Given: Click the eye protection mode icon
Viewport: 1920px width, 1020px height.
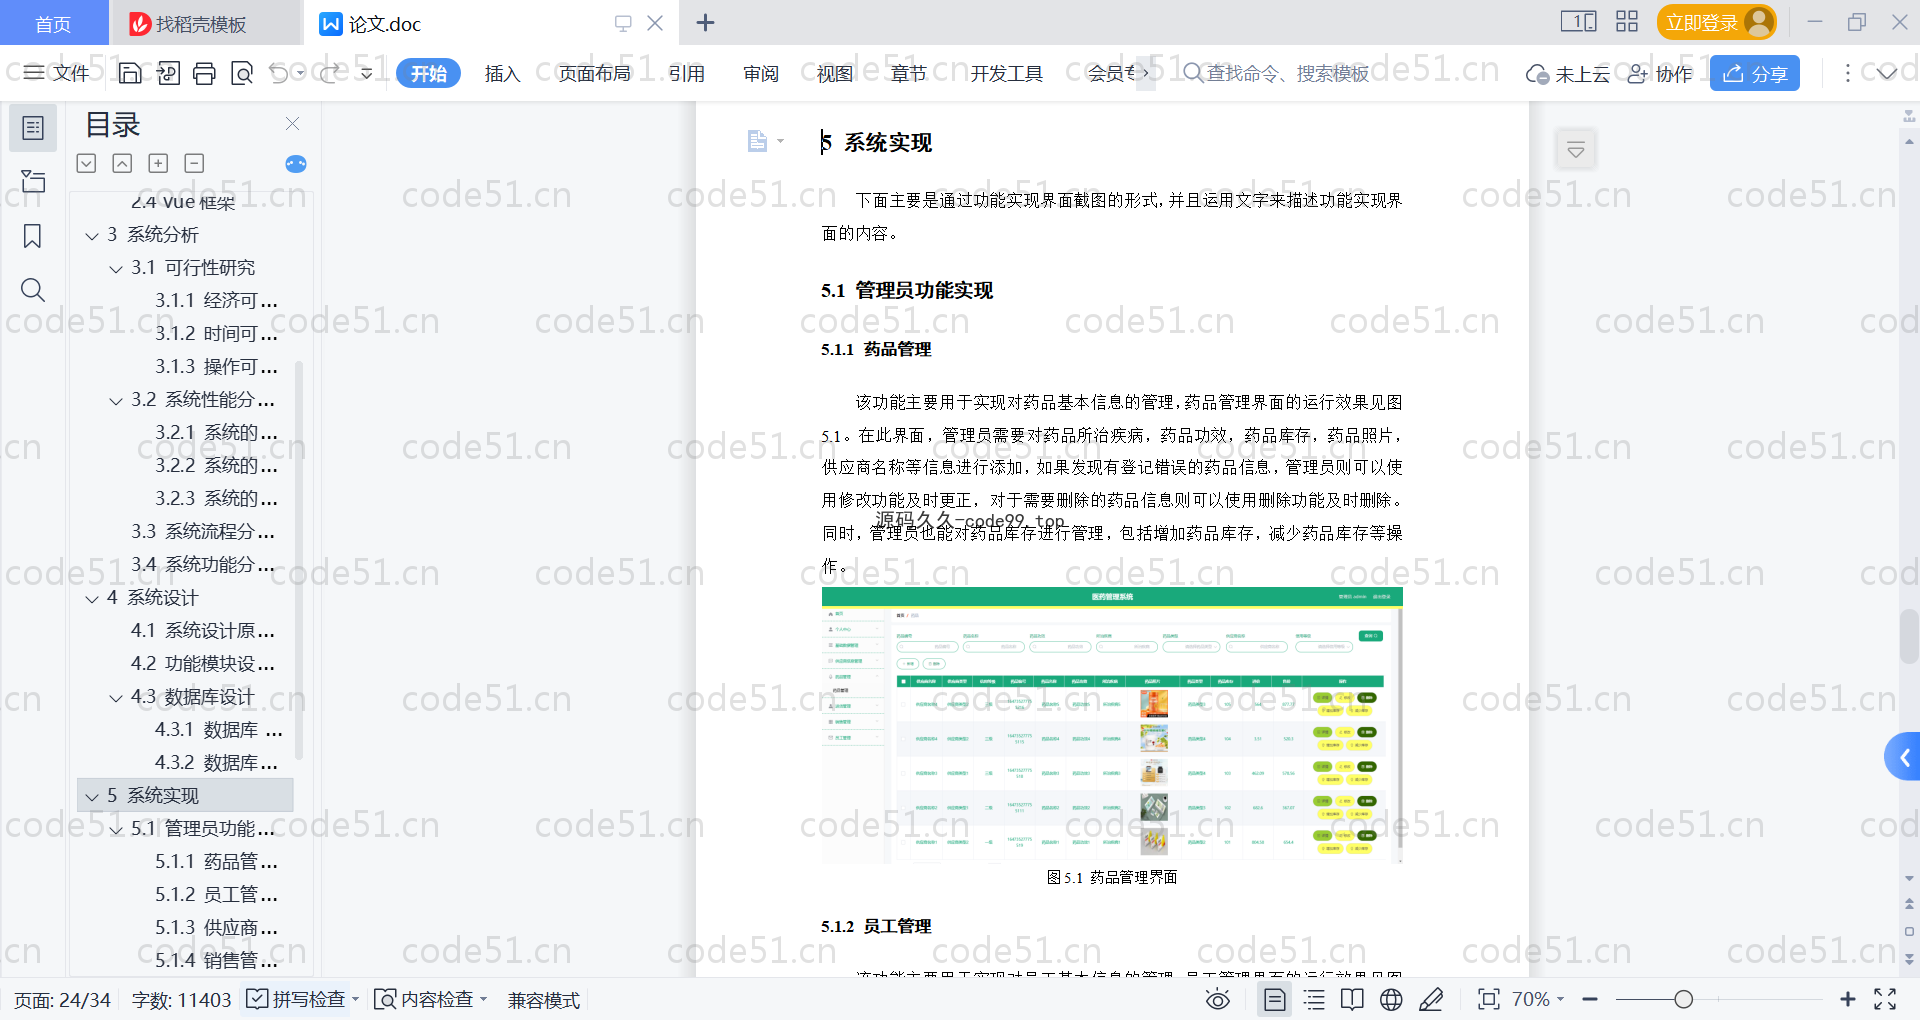Looking at the screenshot, I should [x=1217, y=999].
